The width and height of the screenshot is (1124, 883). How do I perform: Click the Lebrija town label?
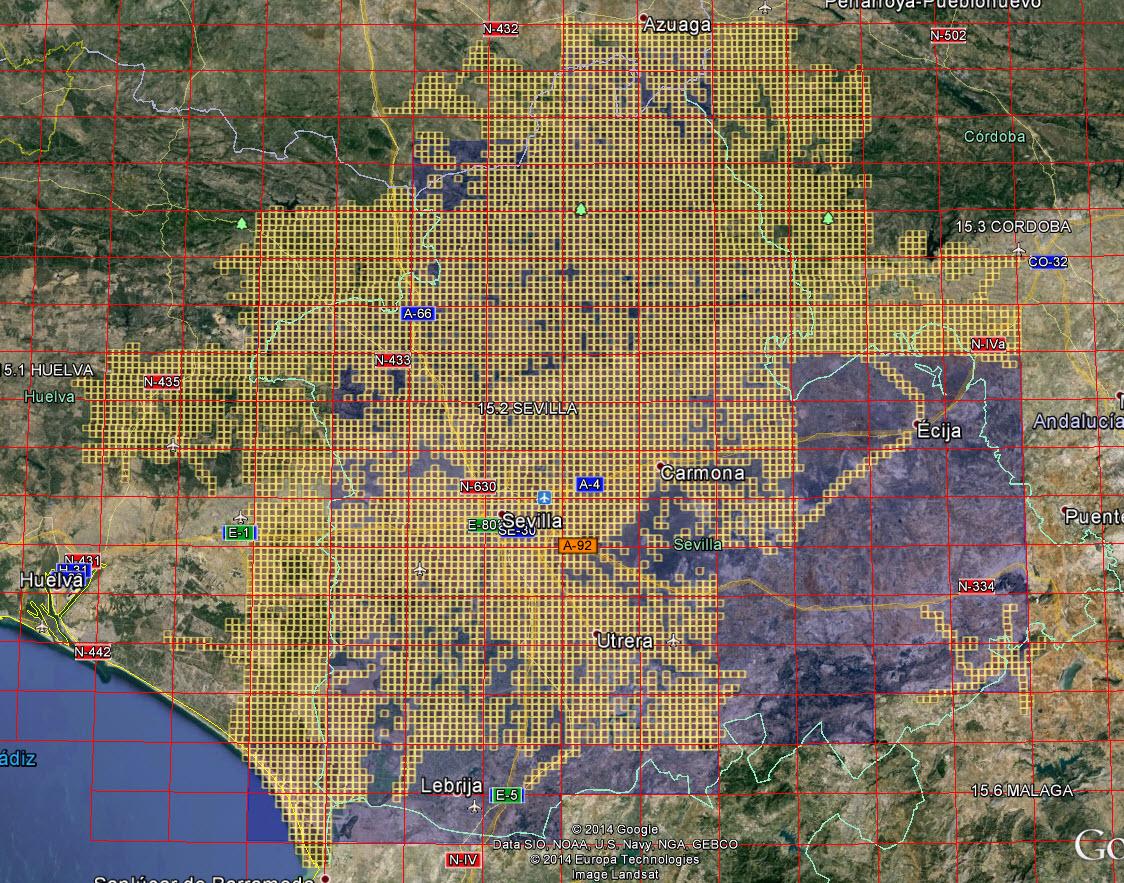click(452, 785)
